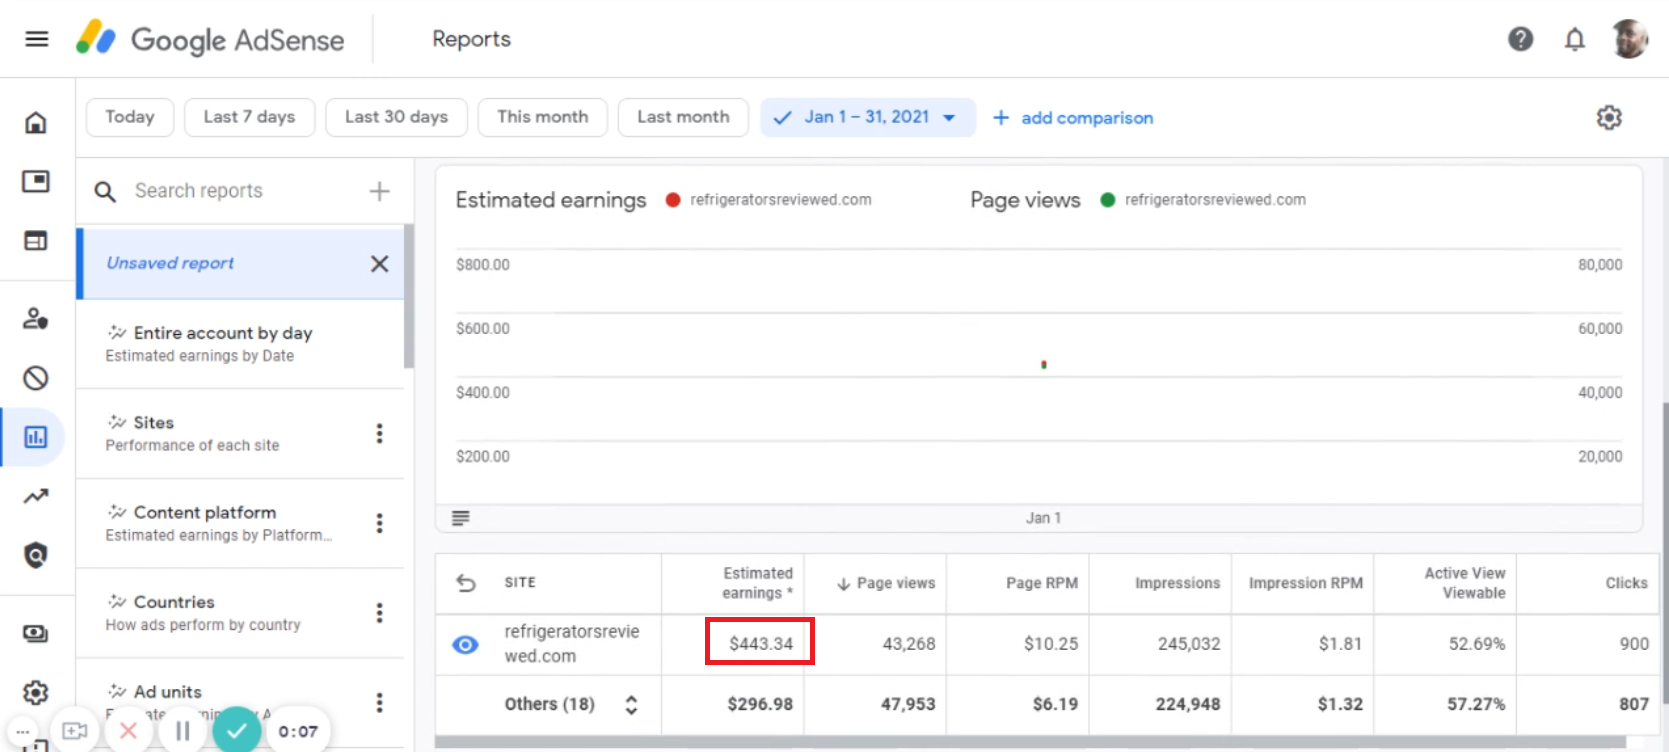Pause the screen recording
The height and width of the screenshot is (752, 1669).
182,731
